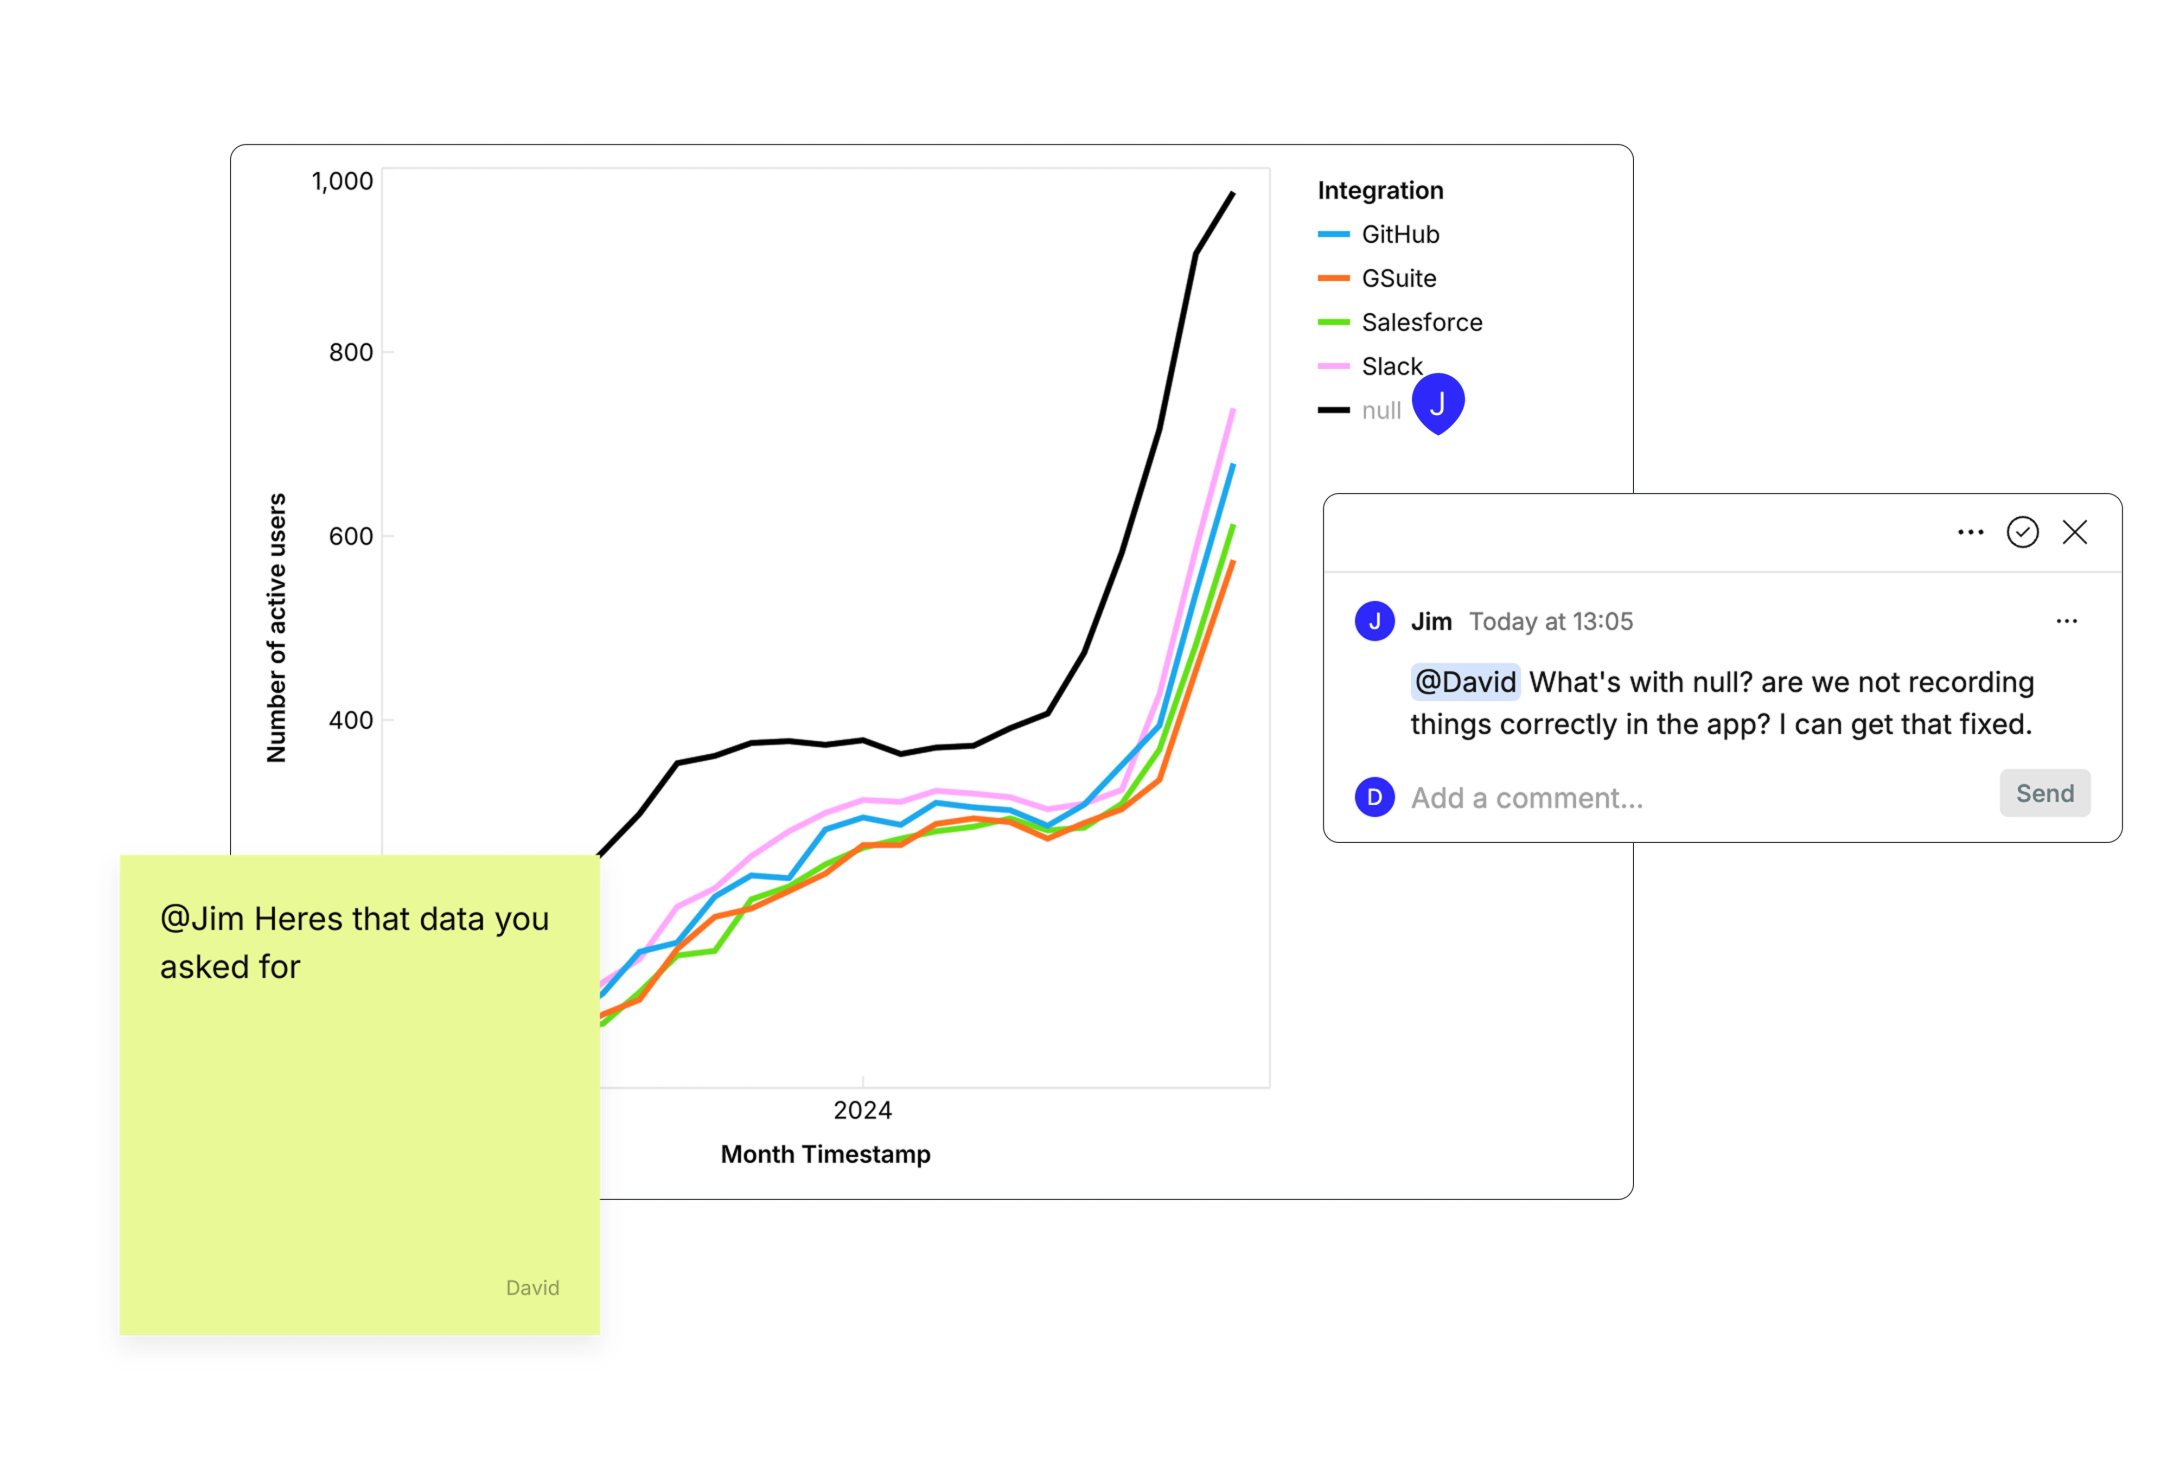Toggle the GitHub series in the legend
This screenshot has width=2170, height=1457.
[x=1400, y=234]
